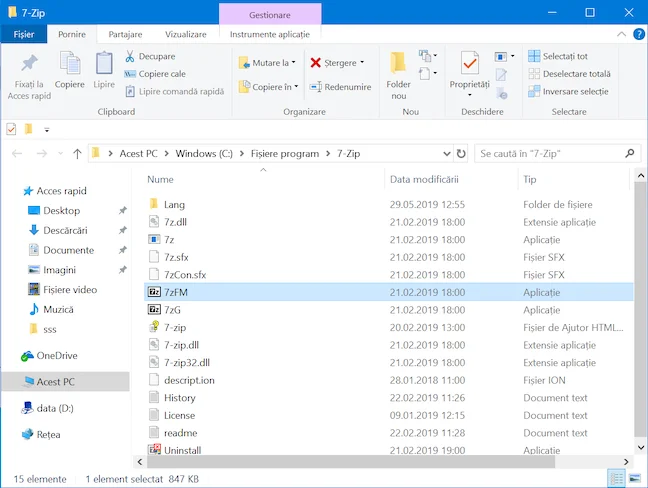
Task: Select Descărcări in navigation pane
Action: (x=65, y=230)
